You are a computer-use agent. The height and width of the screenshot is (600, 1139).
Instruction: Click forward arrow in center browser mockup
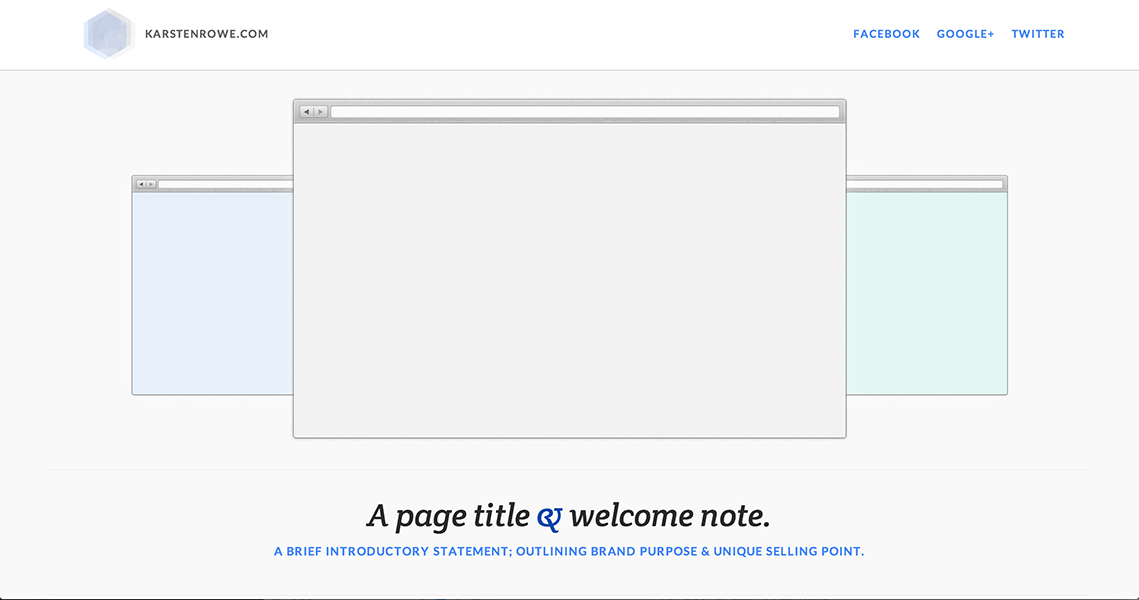pos(320,111)
